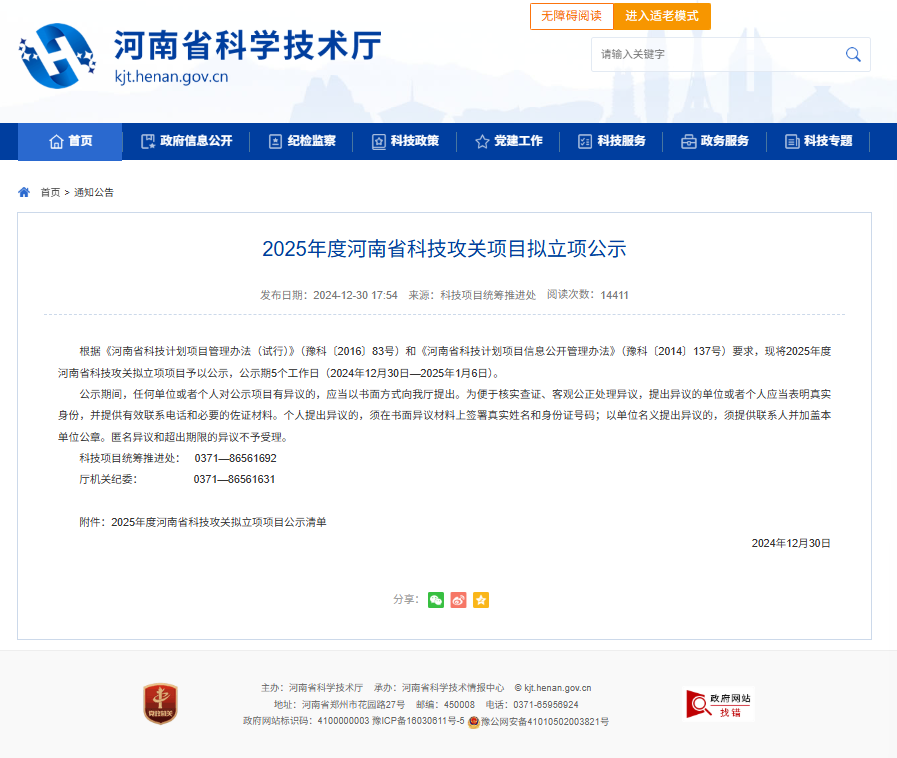Share to QQ Zone star icon

[x=481, y=600]
